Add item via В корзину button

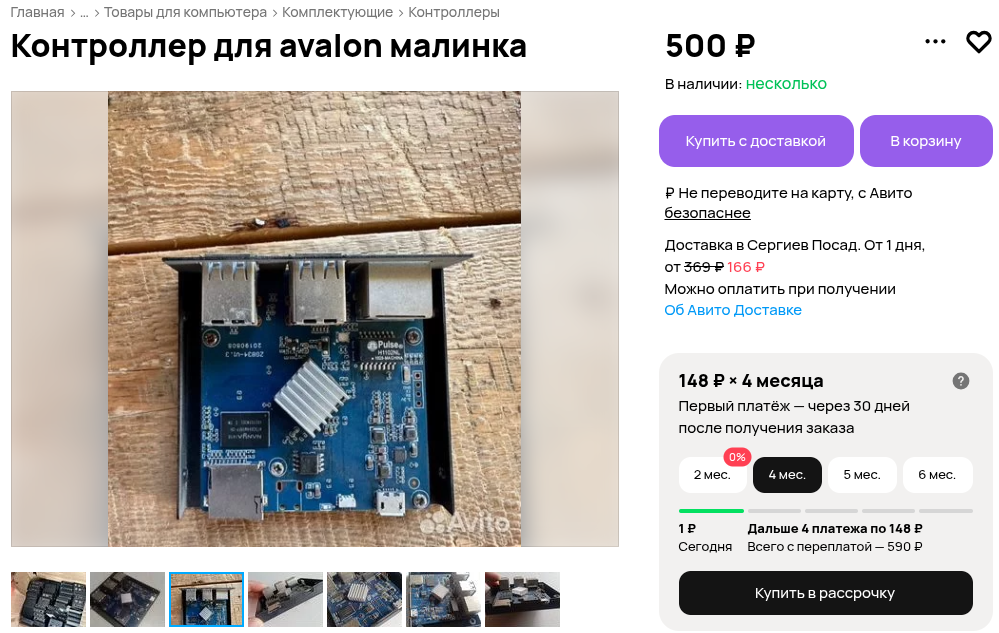pos(926,141)
